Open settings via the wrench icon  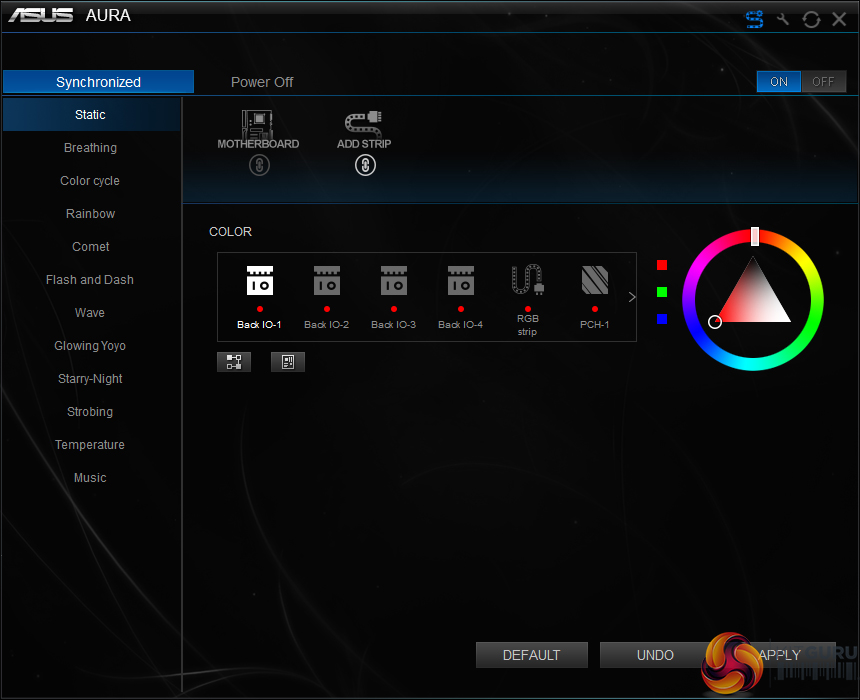[x=783, y=19]
